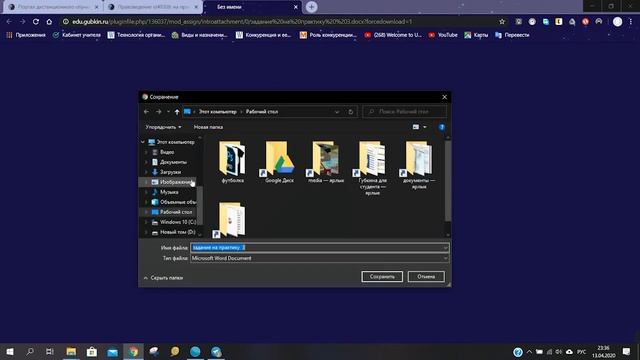This screenshot has width=640, height=360.
Task: Click the search Рабочий стол field
Action: 404,111
